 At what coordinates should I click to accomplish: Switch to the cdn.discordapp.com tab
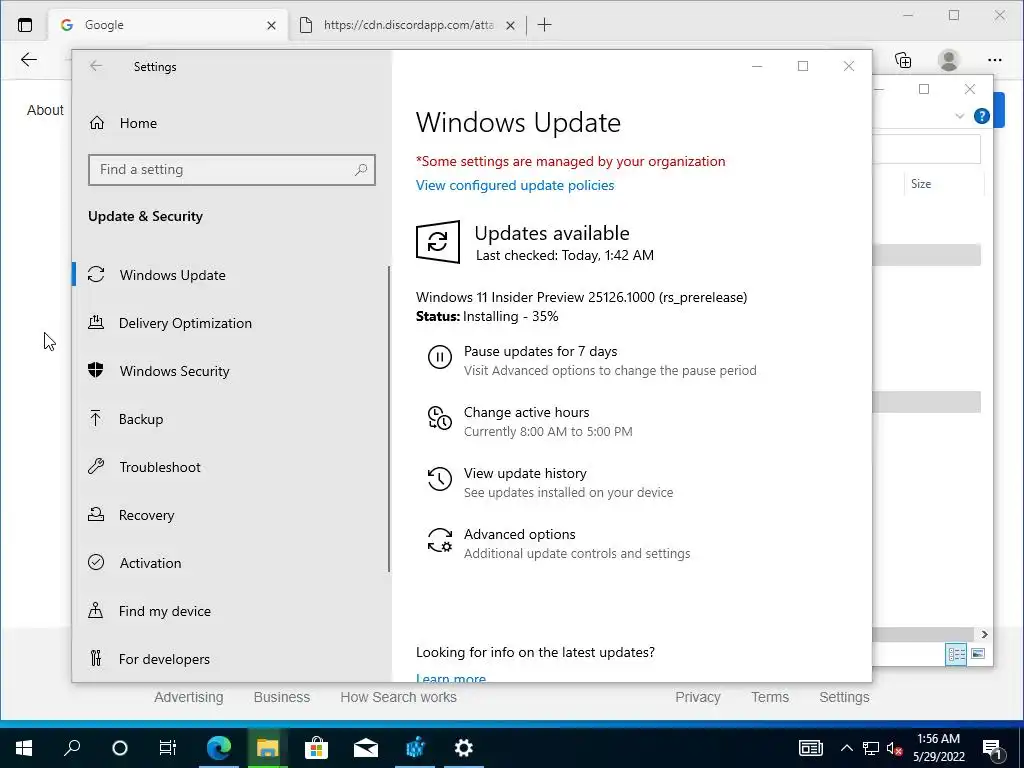click(407, 25)
